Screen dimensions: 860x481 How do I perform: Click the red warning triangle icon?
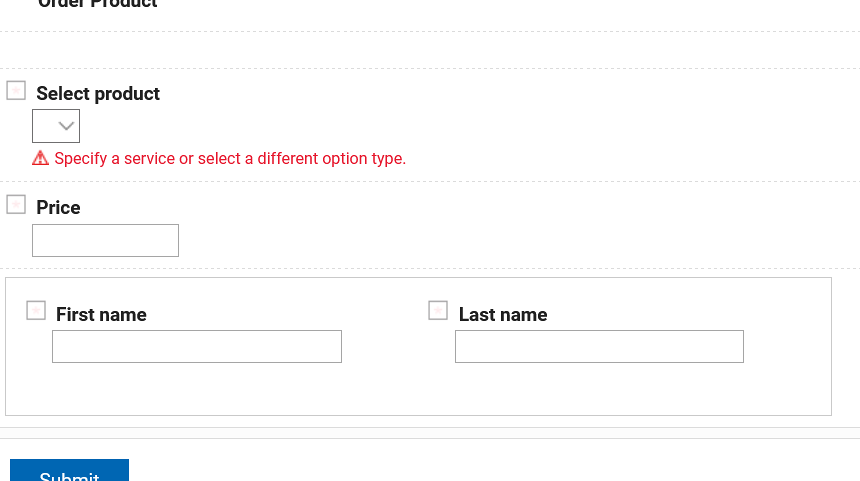click(40, 158)
